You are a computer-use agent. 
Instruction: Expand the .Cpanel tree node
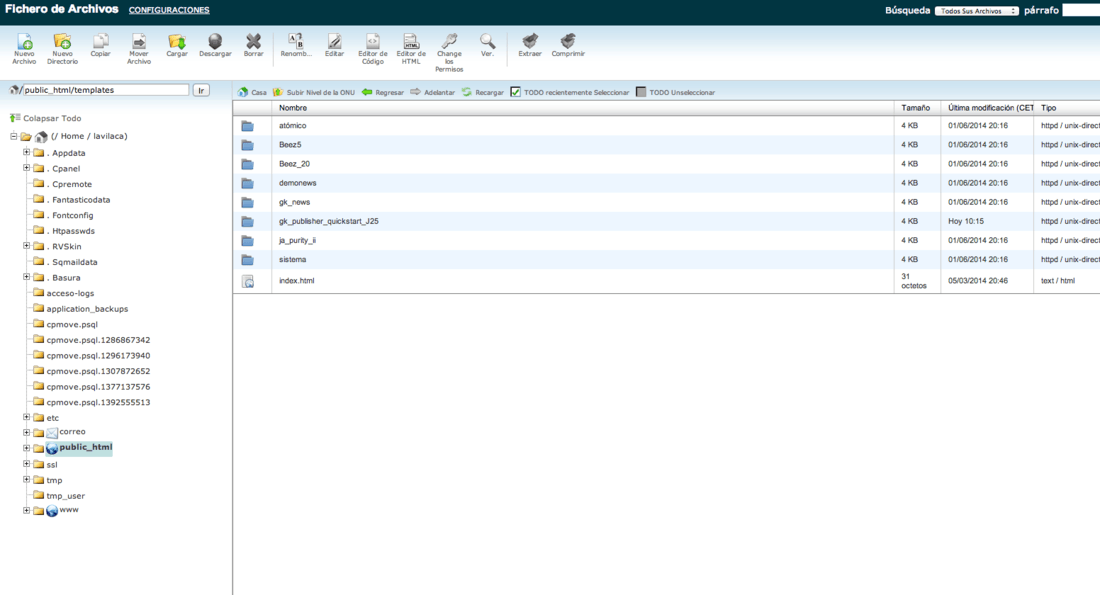click(26, 168)
